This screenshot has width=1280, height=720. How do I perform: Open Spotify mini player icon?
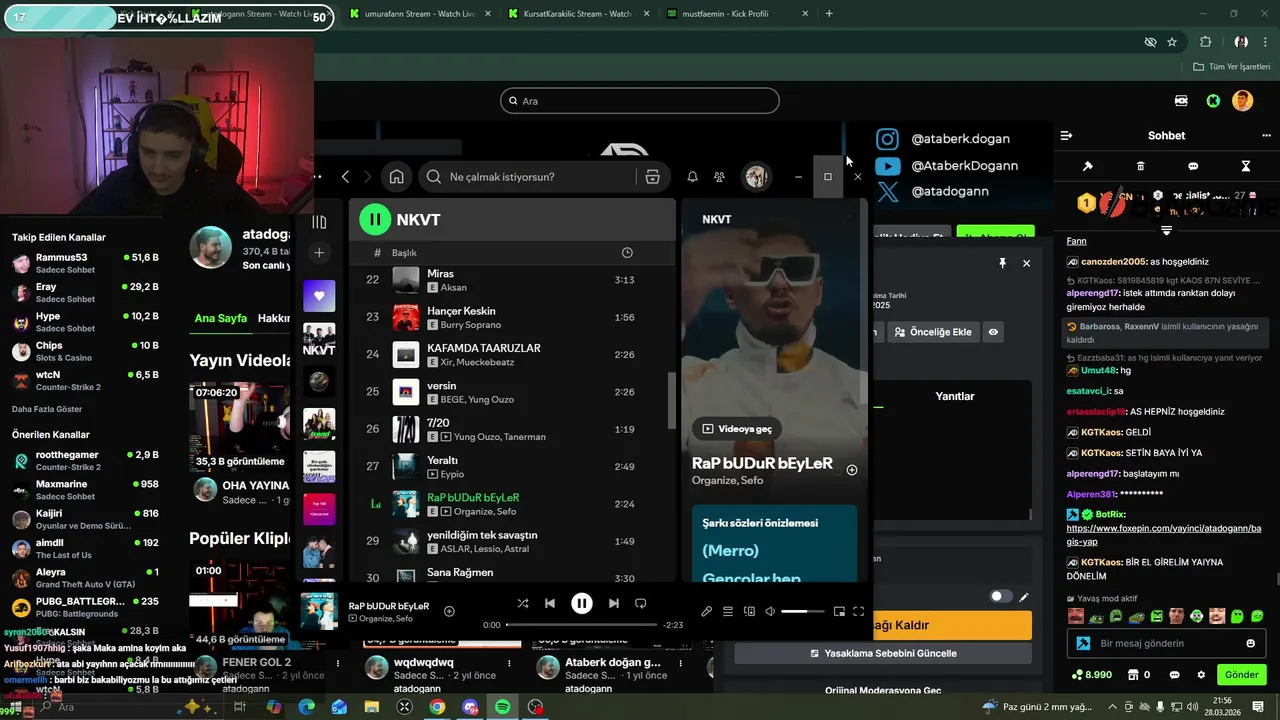coord(839,611)
